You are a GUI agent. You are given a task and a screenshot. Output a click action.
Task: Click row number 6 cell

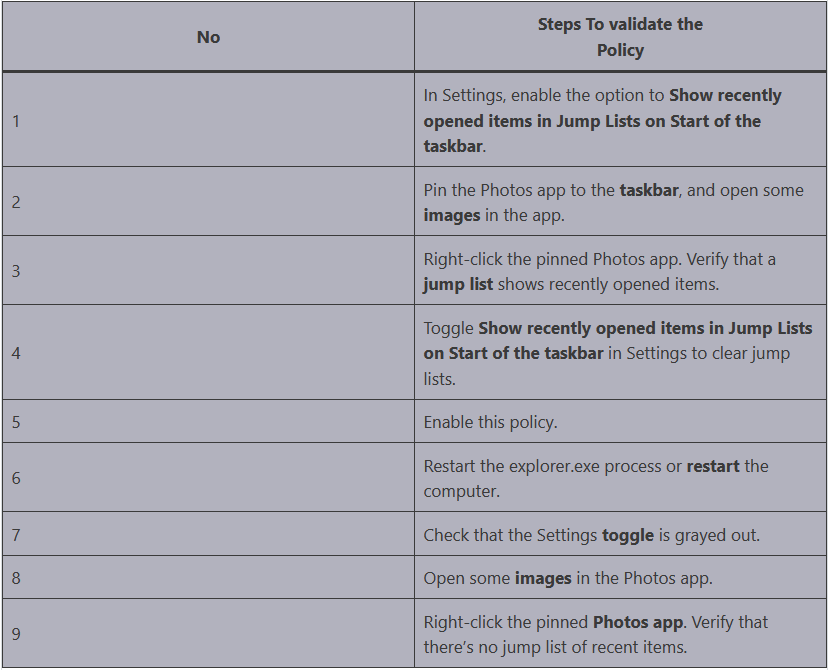208,478
